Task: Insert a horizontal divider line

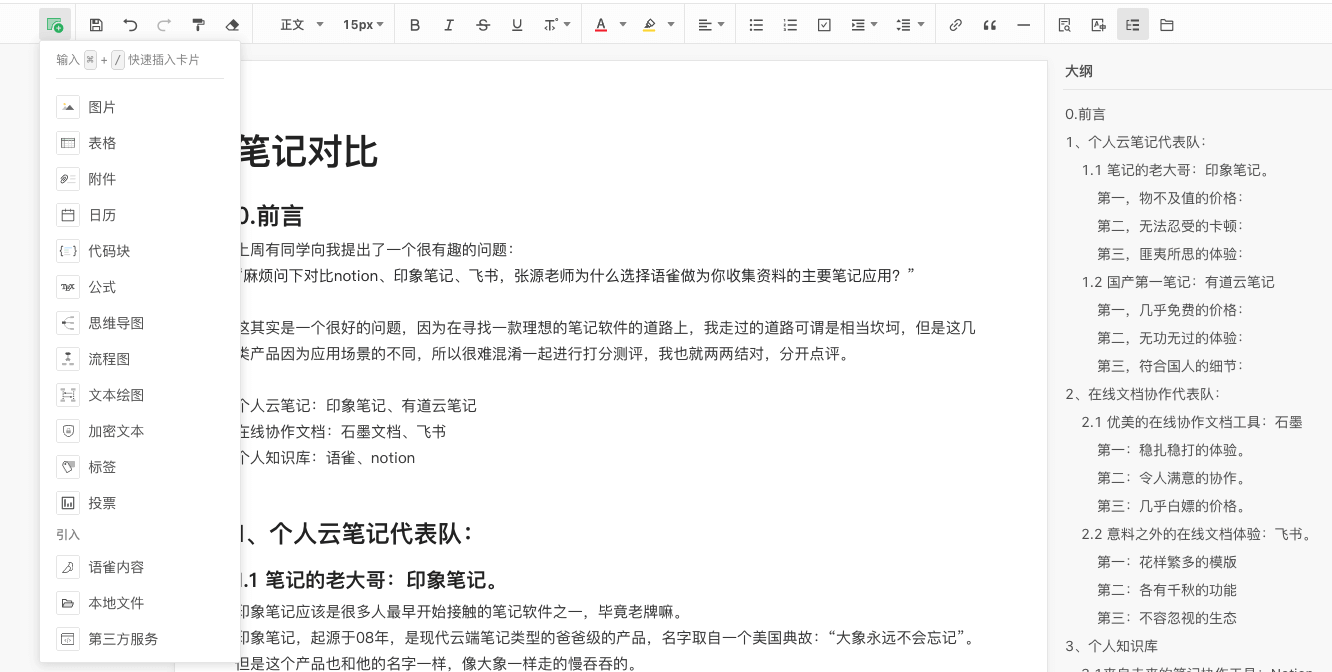Action: (1023, 25)
